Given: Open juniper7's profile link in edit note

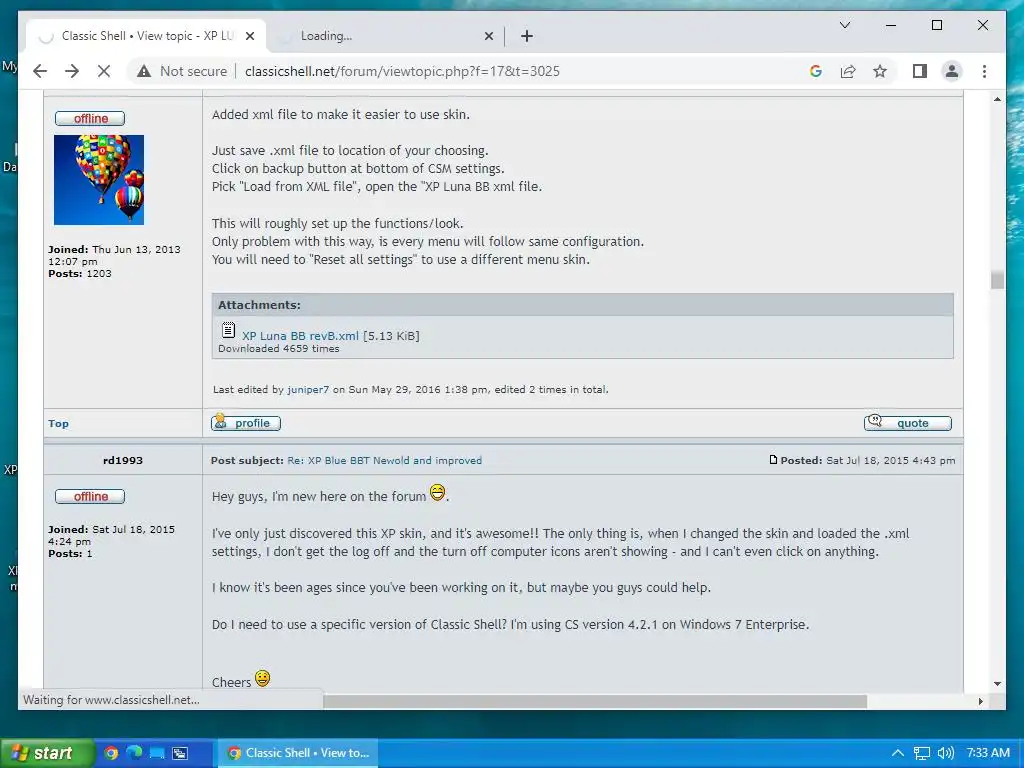Looking at the screenshot, I should (308, 389).
